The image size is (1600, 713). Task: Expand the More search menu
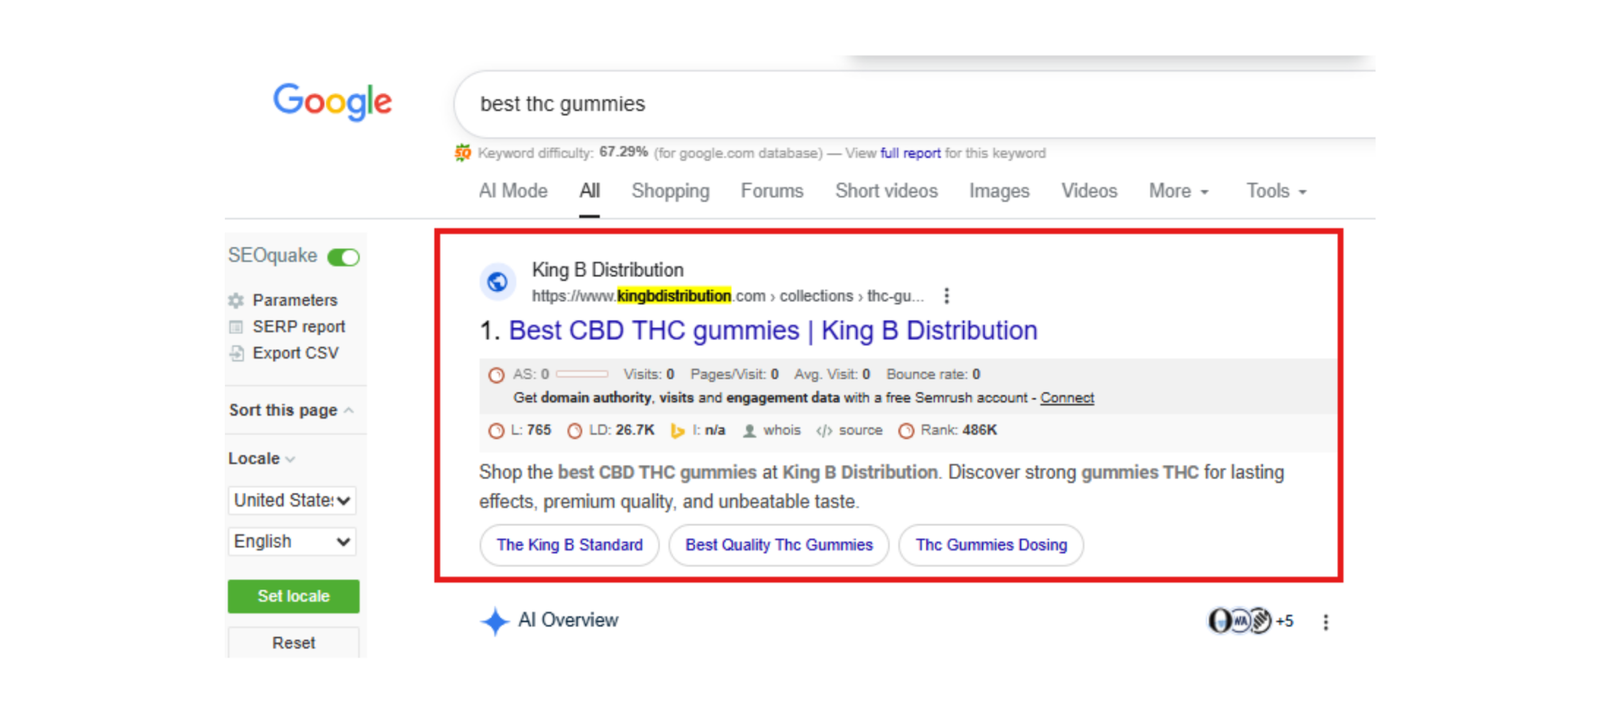point(1178,191)
